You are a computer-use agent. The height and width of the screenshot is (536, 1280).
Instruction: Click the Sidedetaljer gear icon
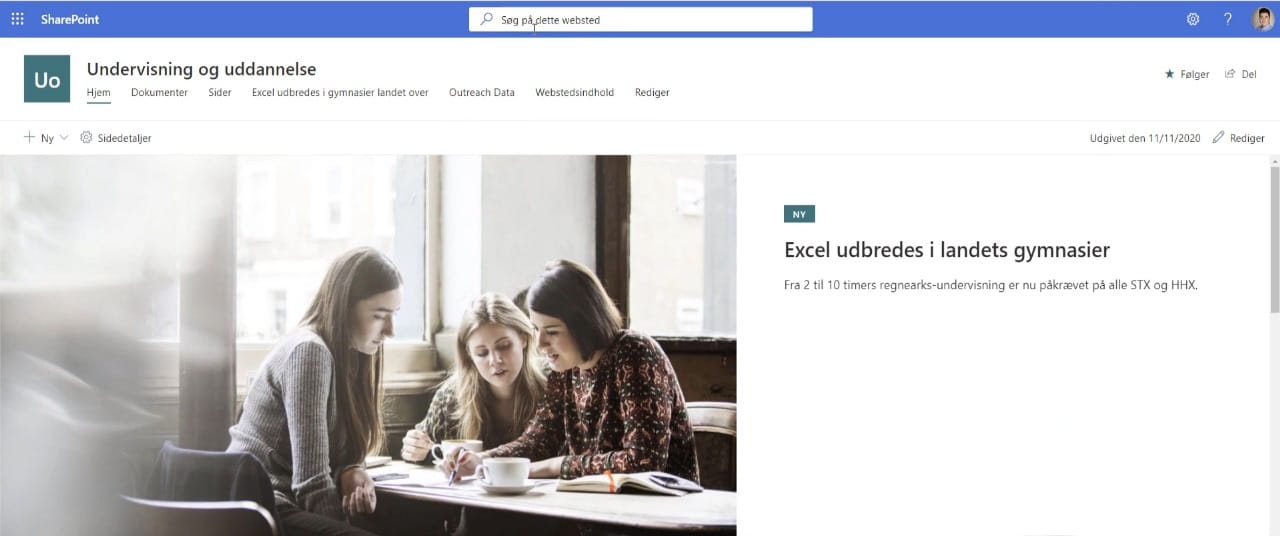pyautogui.click(x=86, y=138)
